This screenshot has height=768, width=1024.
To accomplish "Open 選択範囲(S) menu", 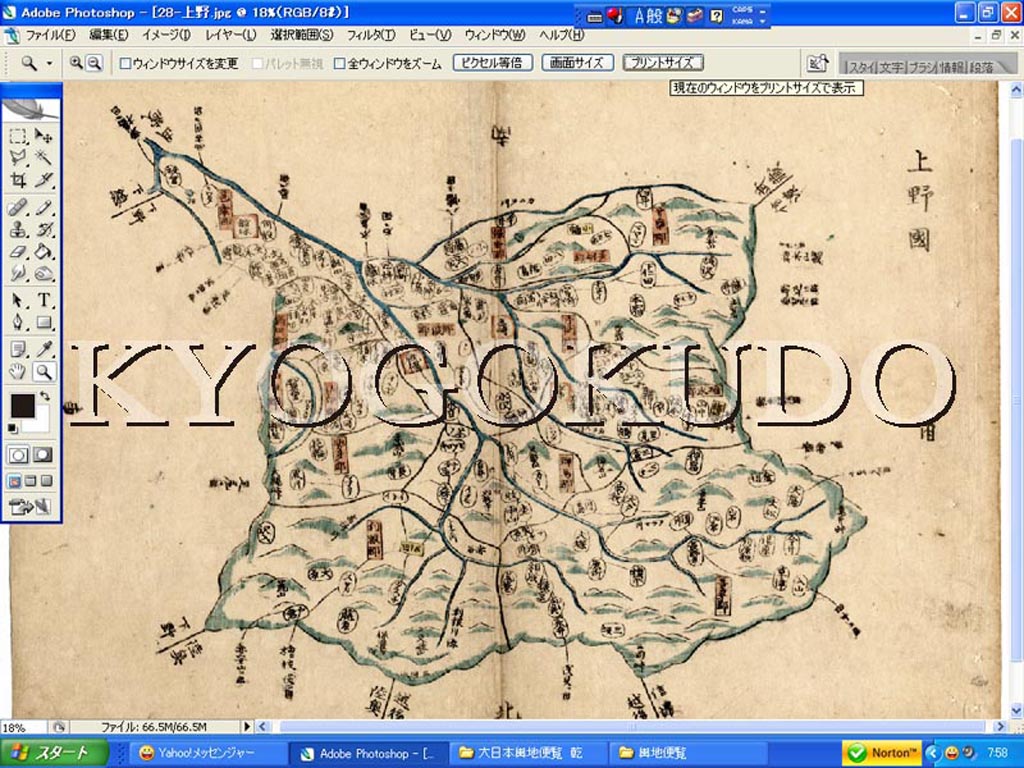I will tap(302, 35).
